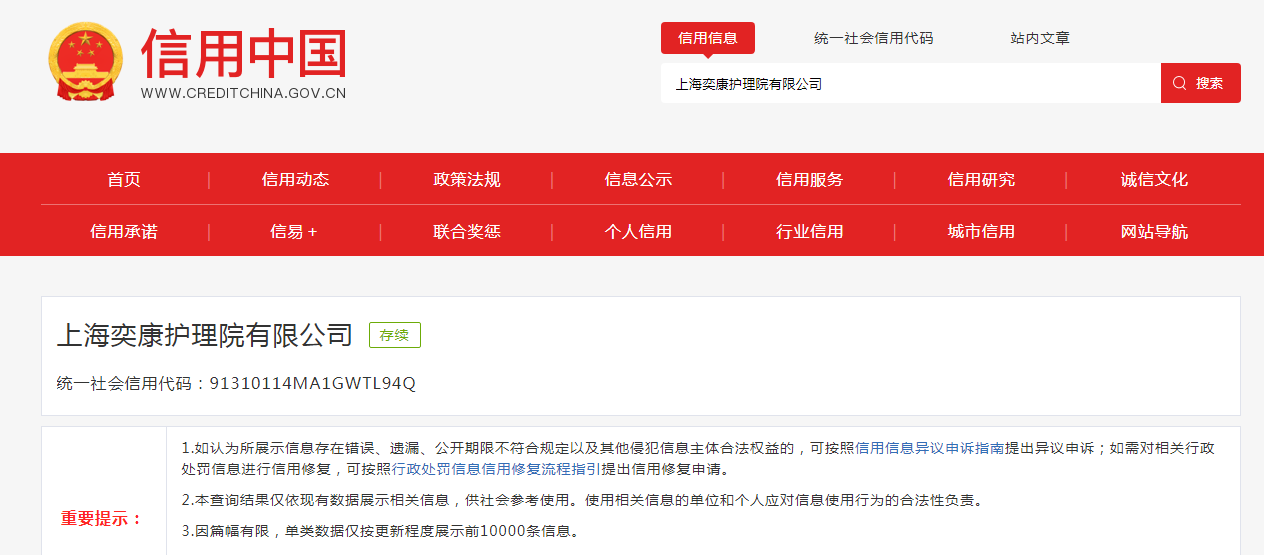Screen dimensions: 1264x555
Task: Click the 信用中国 site title text
Action: click(x=244, y=53)
